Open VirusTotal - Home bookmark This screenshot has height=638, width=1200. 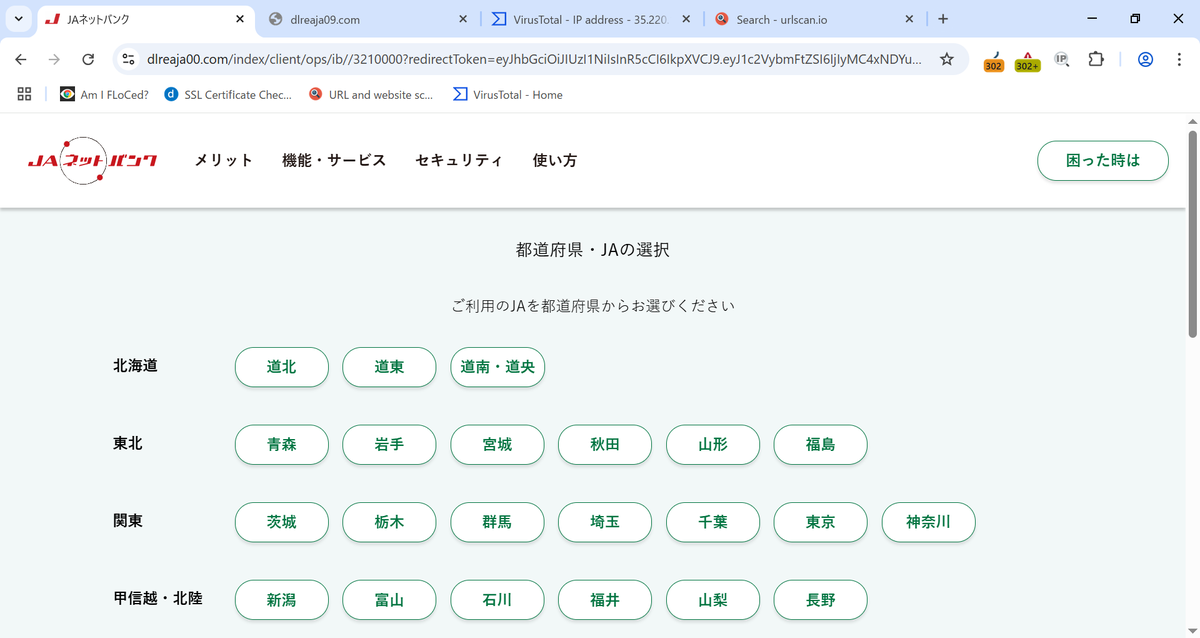click(x=508, y=94)
